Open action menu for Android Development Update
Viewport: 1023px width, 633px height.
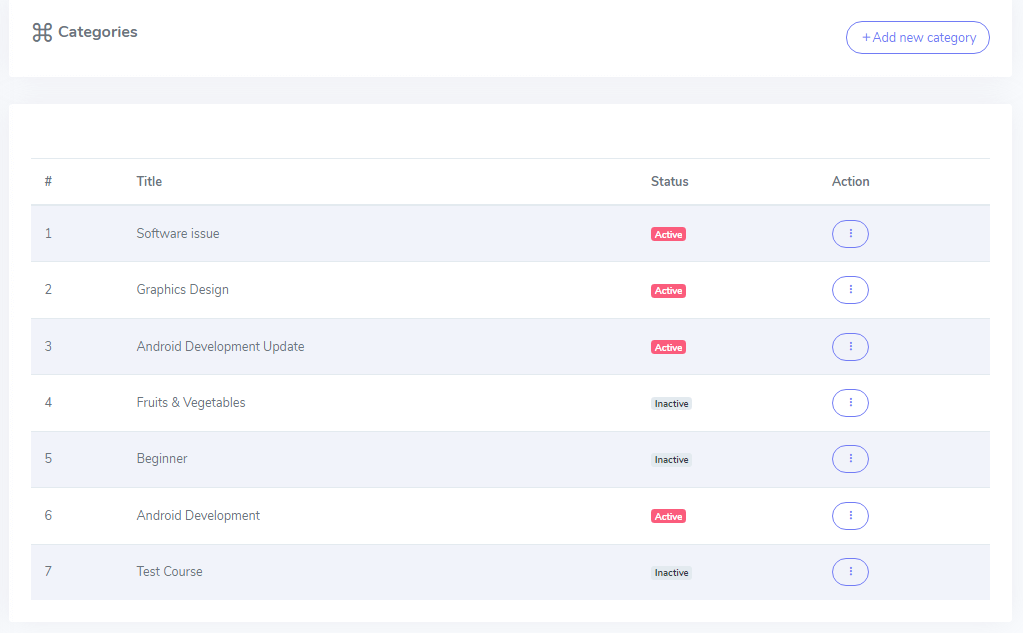point(850,347)
